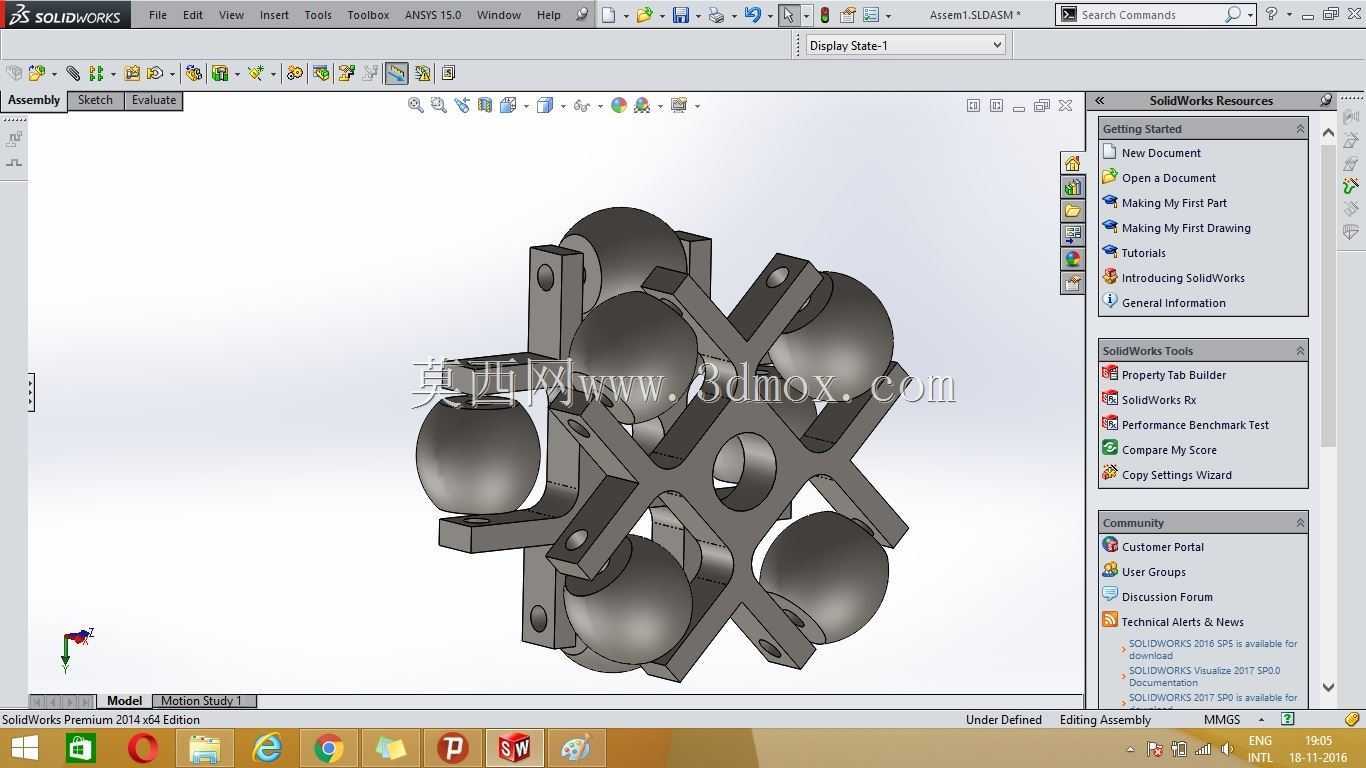1366x768 pixels.
Task: Click the Undo arrow icon
Action: pos(753,15)
